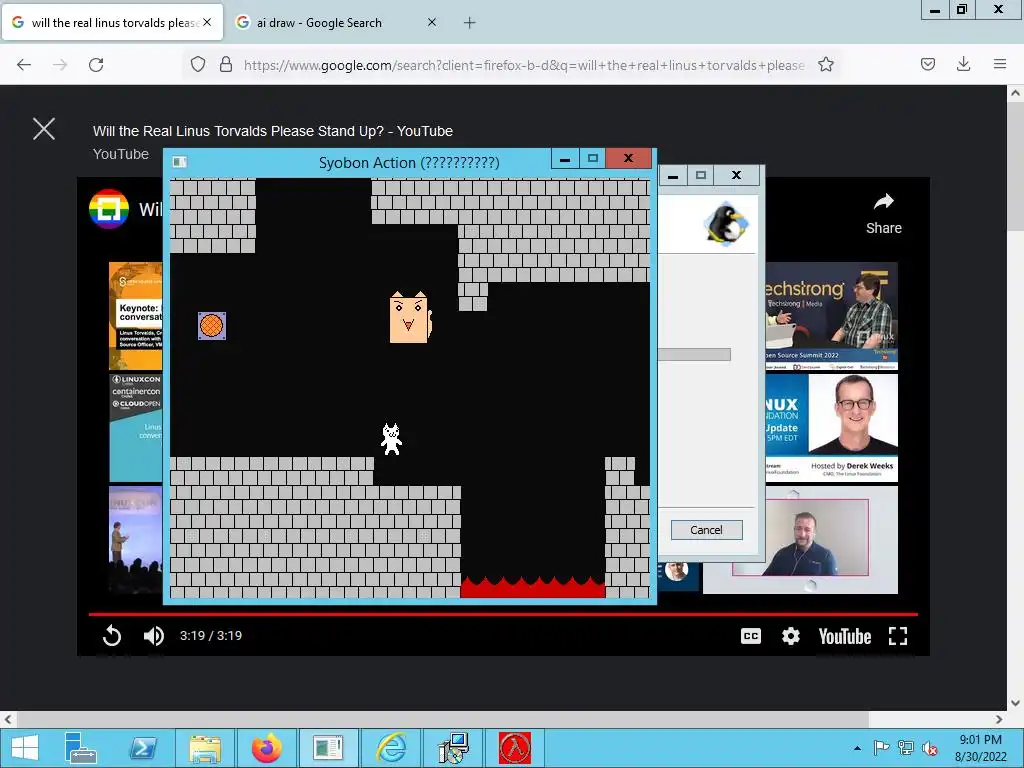Switch to the 'ai draw - Google Search' tab

[336, 23]
